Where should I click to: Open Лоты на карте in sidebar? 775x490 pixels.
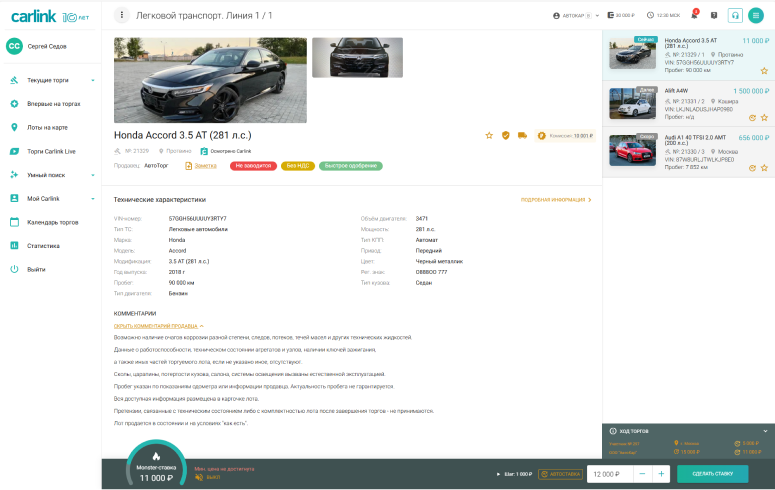pos(47,127)
